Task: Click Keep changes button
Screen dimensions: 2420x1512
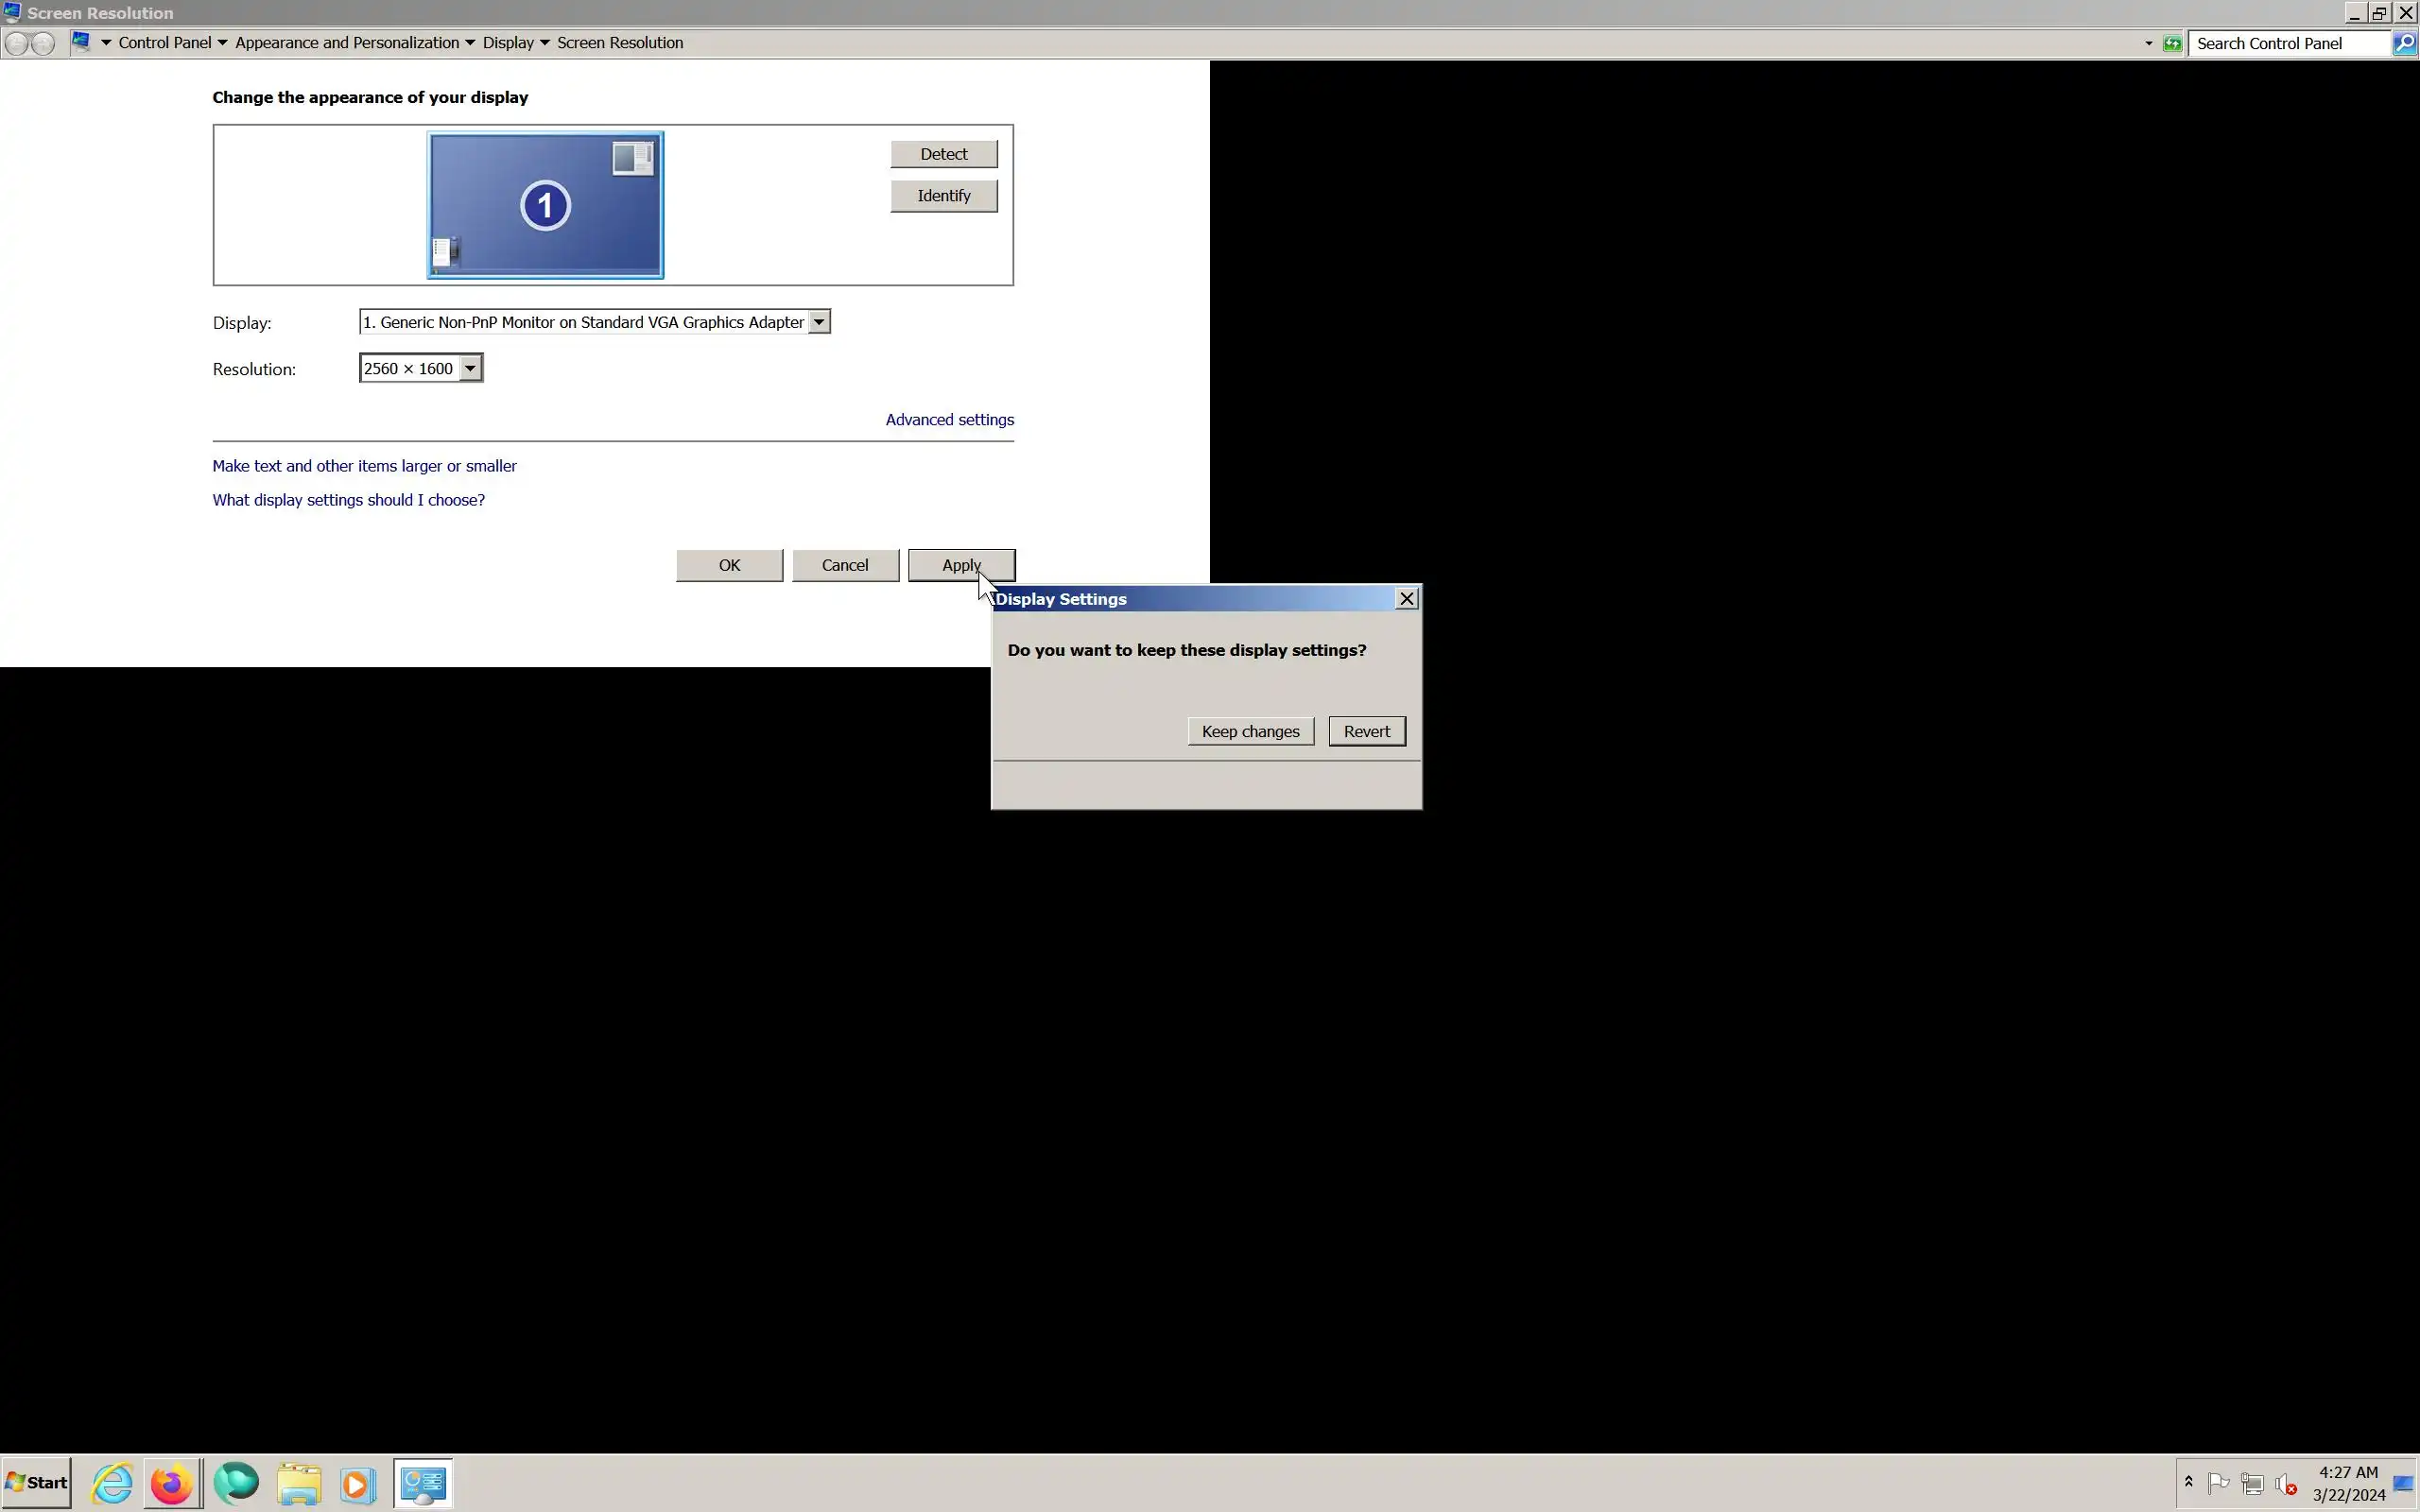Action: [x=1250, y=731]
